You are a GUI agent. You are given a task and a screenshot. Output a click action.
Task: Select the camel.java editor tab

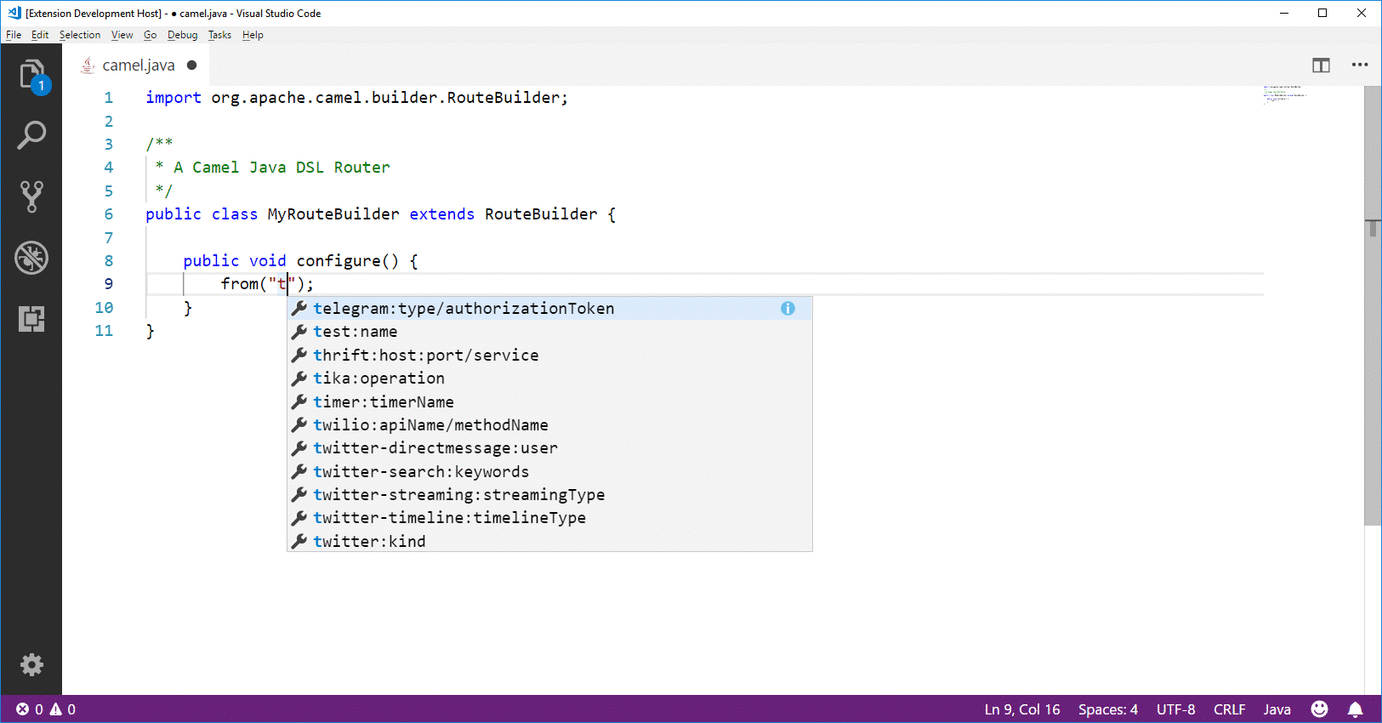(138, 65)
